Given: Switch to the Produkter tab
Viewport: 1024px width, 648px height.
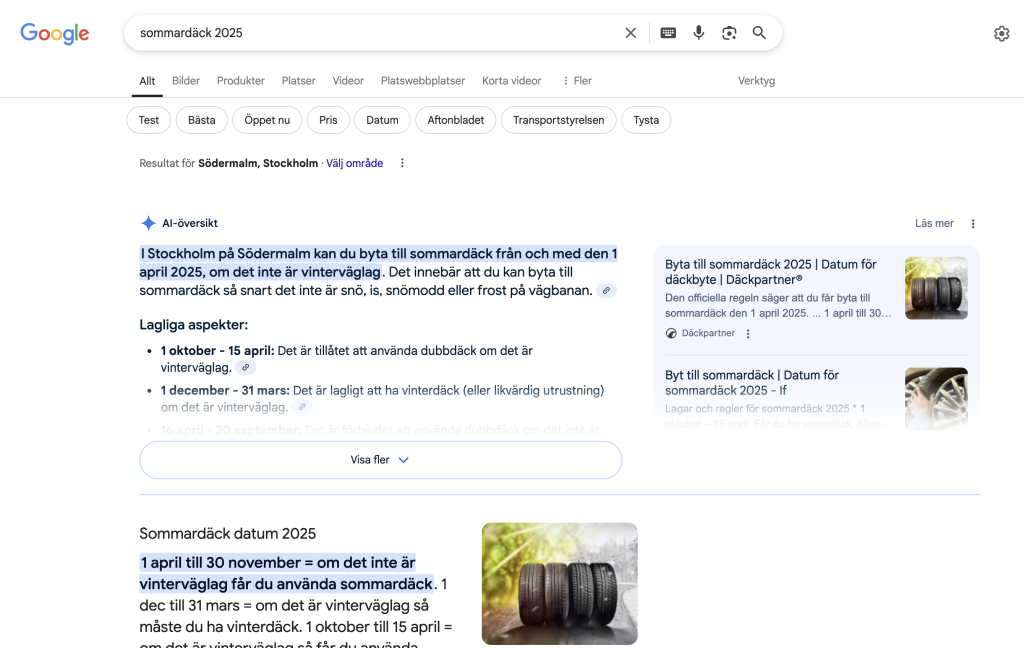Looking at the screenshot, I should pos(240,81).
